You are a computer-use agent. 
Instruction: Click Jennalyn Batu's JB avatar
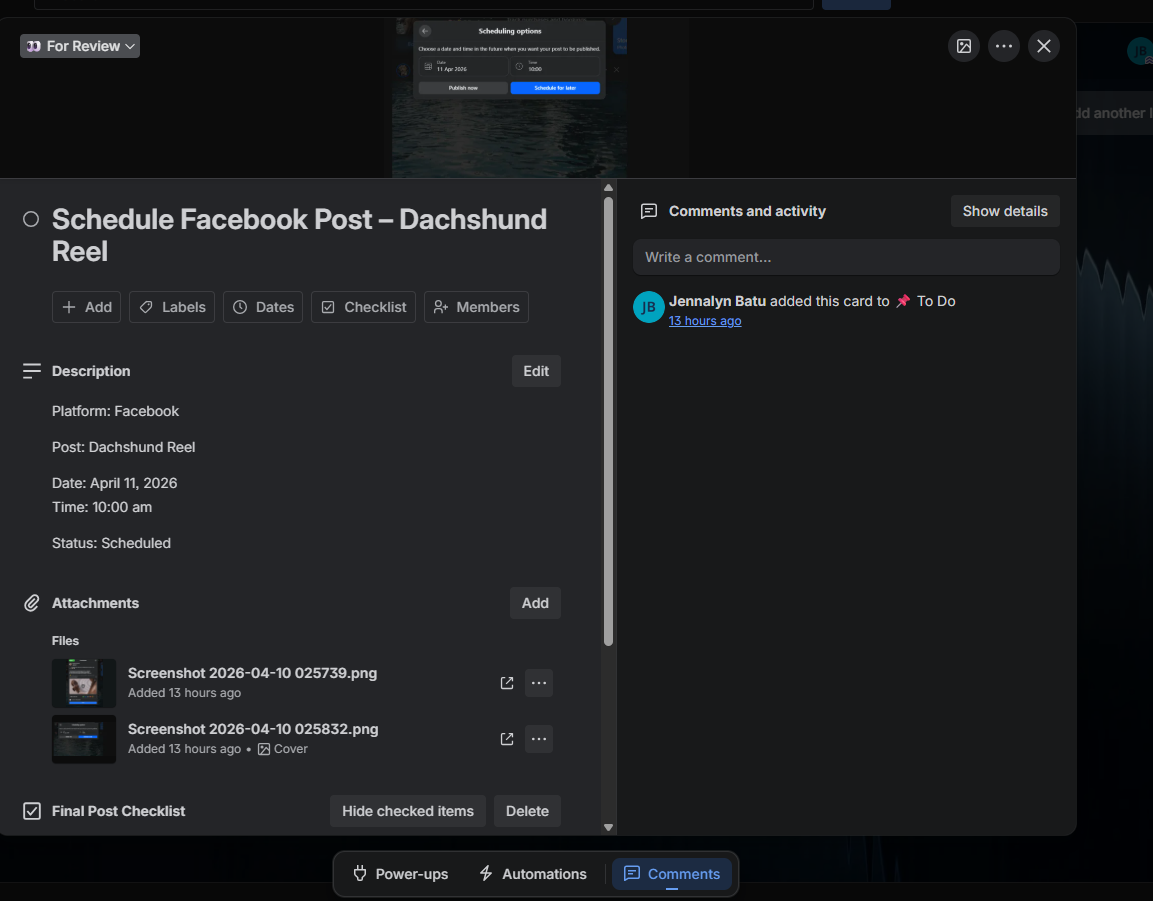coord(649,307)
